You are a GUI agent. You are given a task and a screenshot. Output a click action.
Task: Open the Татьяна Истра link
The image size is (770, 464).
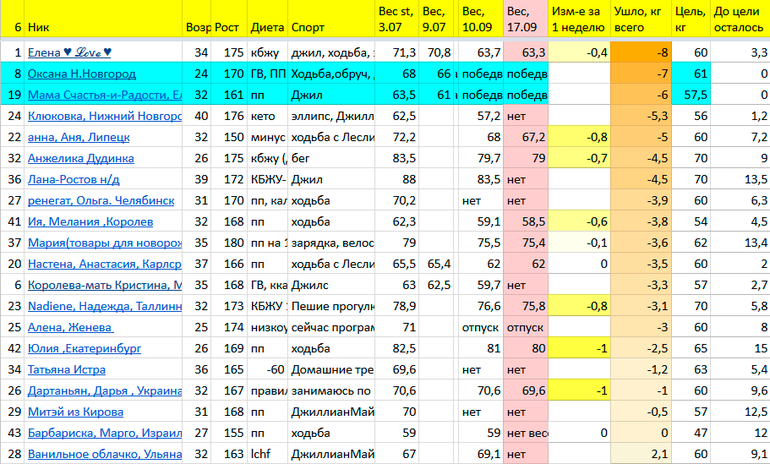[68, 369]
